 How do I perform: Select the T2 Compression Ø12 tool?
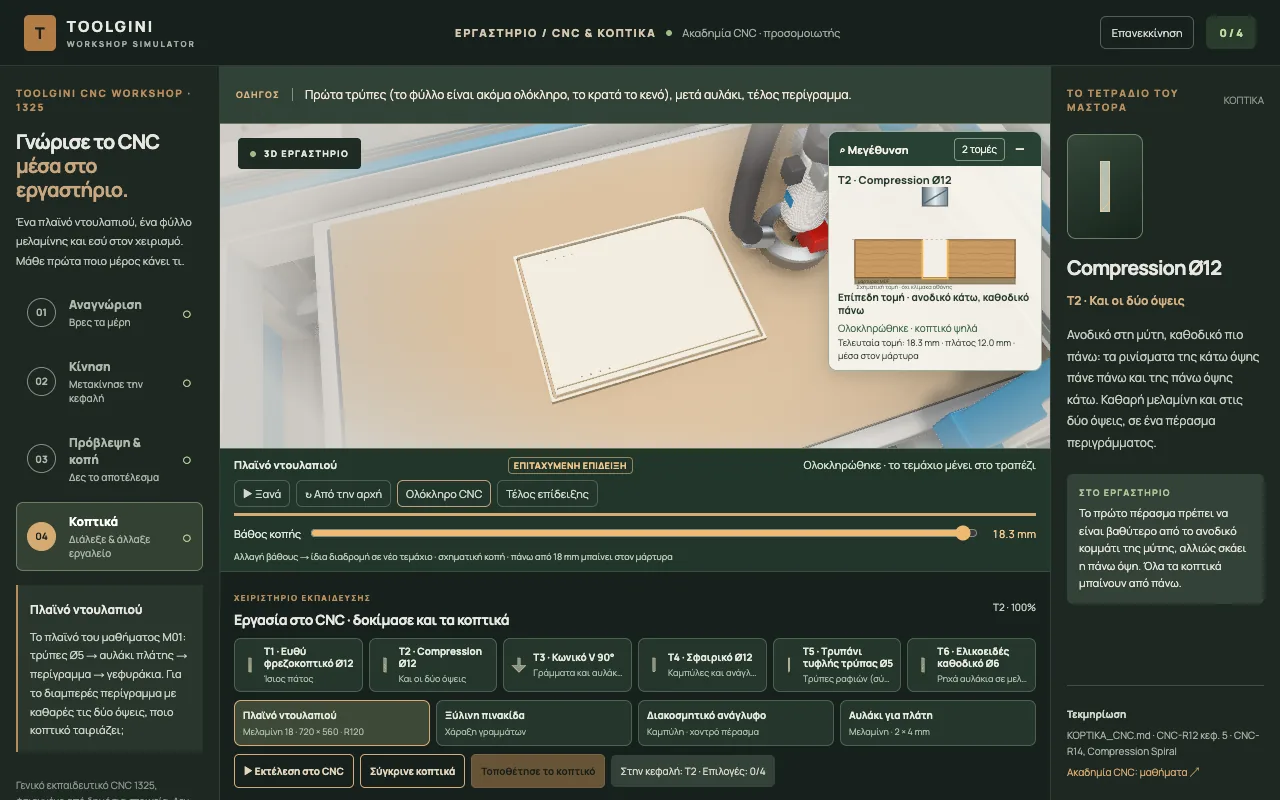pos(433,665)
